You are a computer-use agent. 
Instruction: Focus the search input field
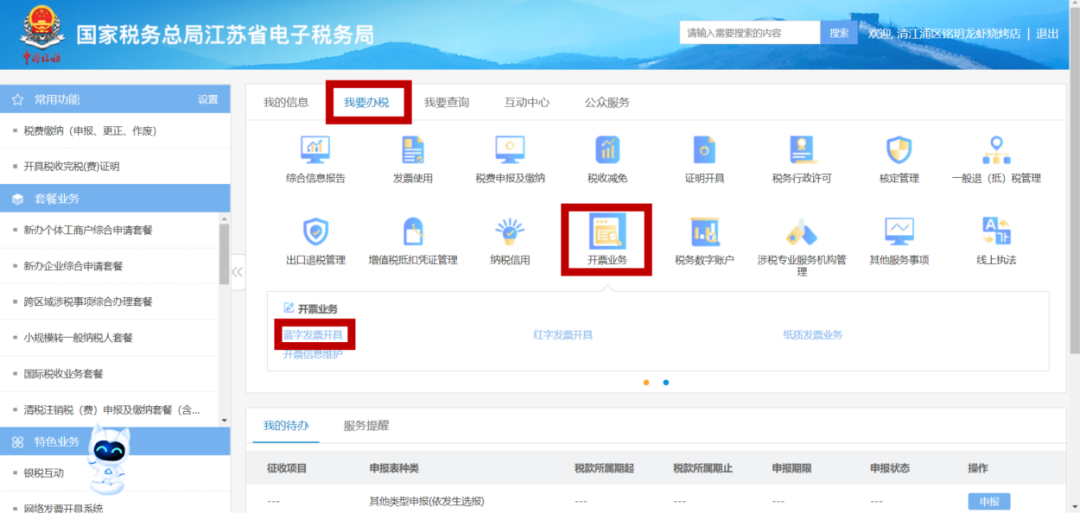[750, 33]
